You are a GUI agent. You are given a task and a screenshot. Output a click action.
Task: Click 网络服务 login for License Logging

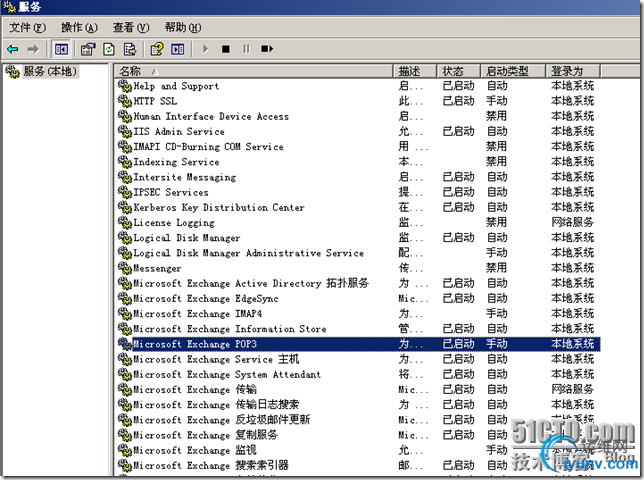(x=573, y=223)
